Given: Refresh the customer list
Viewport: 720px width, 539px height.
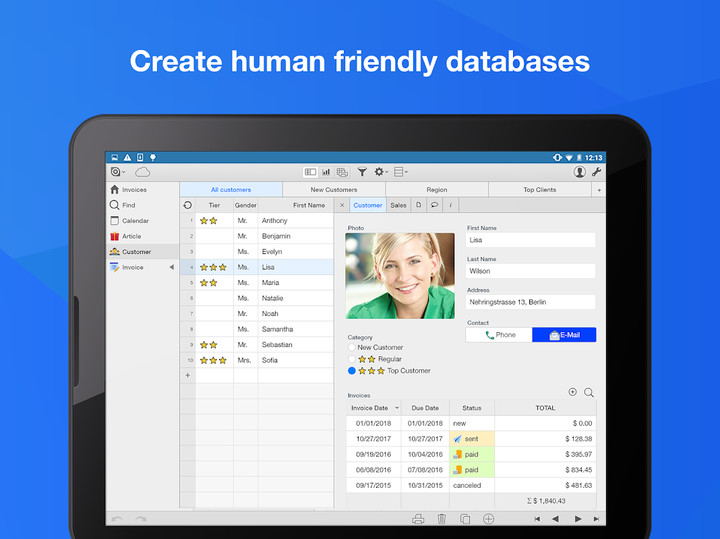Looking at the screenshot, I should [x=187, y=205].
